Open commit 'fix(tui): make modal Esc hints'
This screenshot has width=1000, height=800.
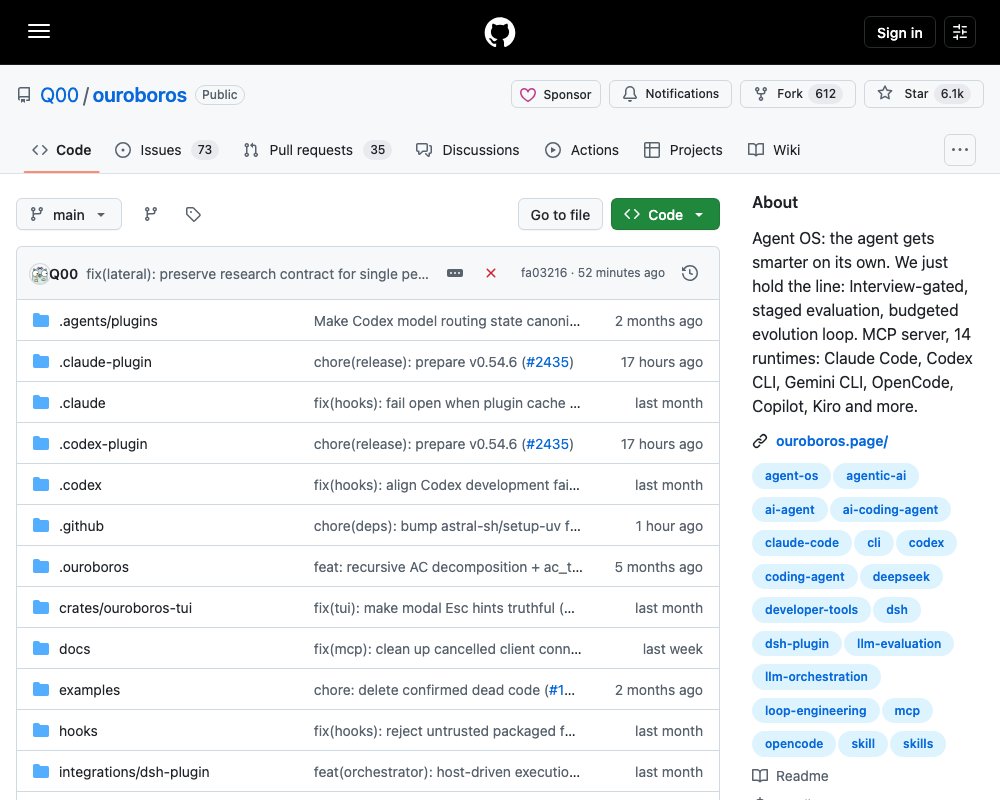pos(444,608)
